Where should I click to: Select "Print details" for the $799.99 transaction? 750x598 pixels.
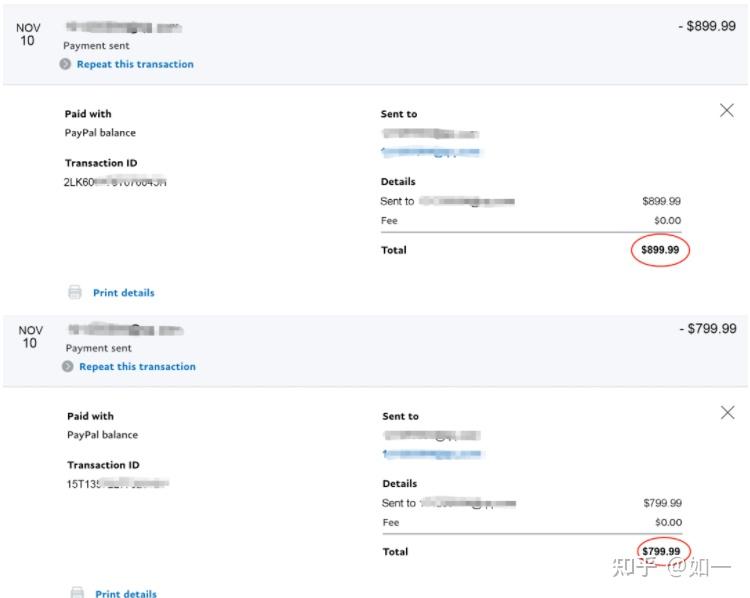point(126,594)
